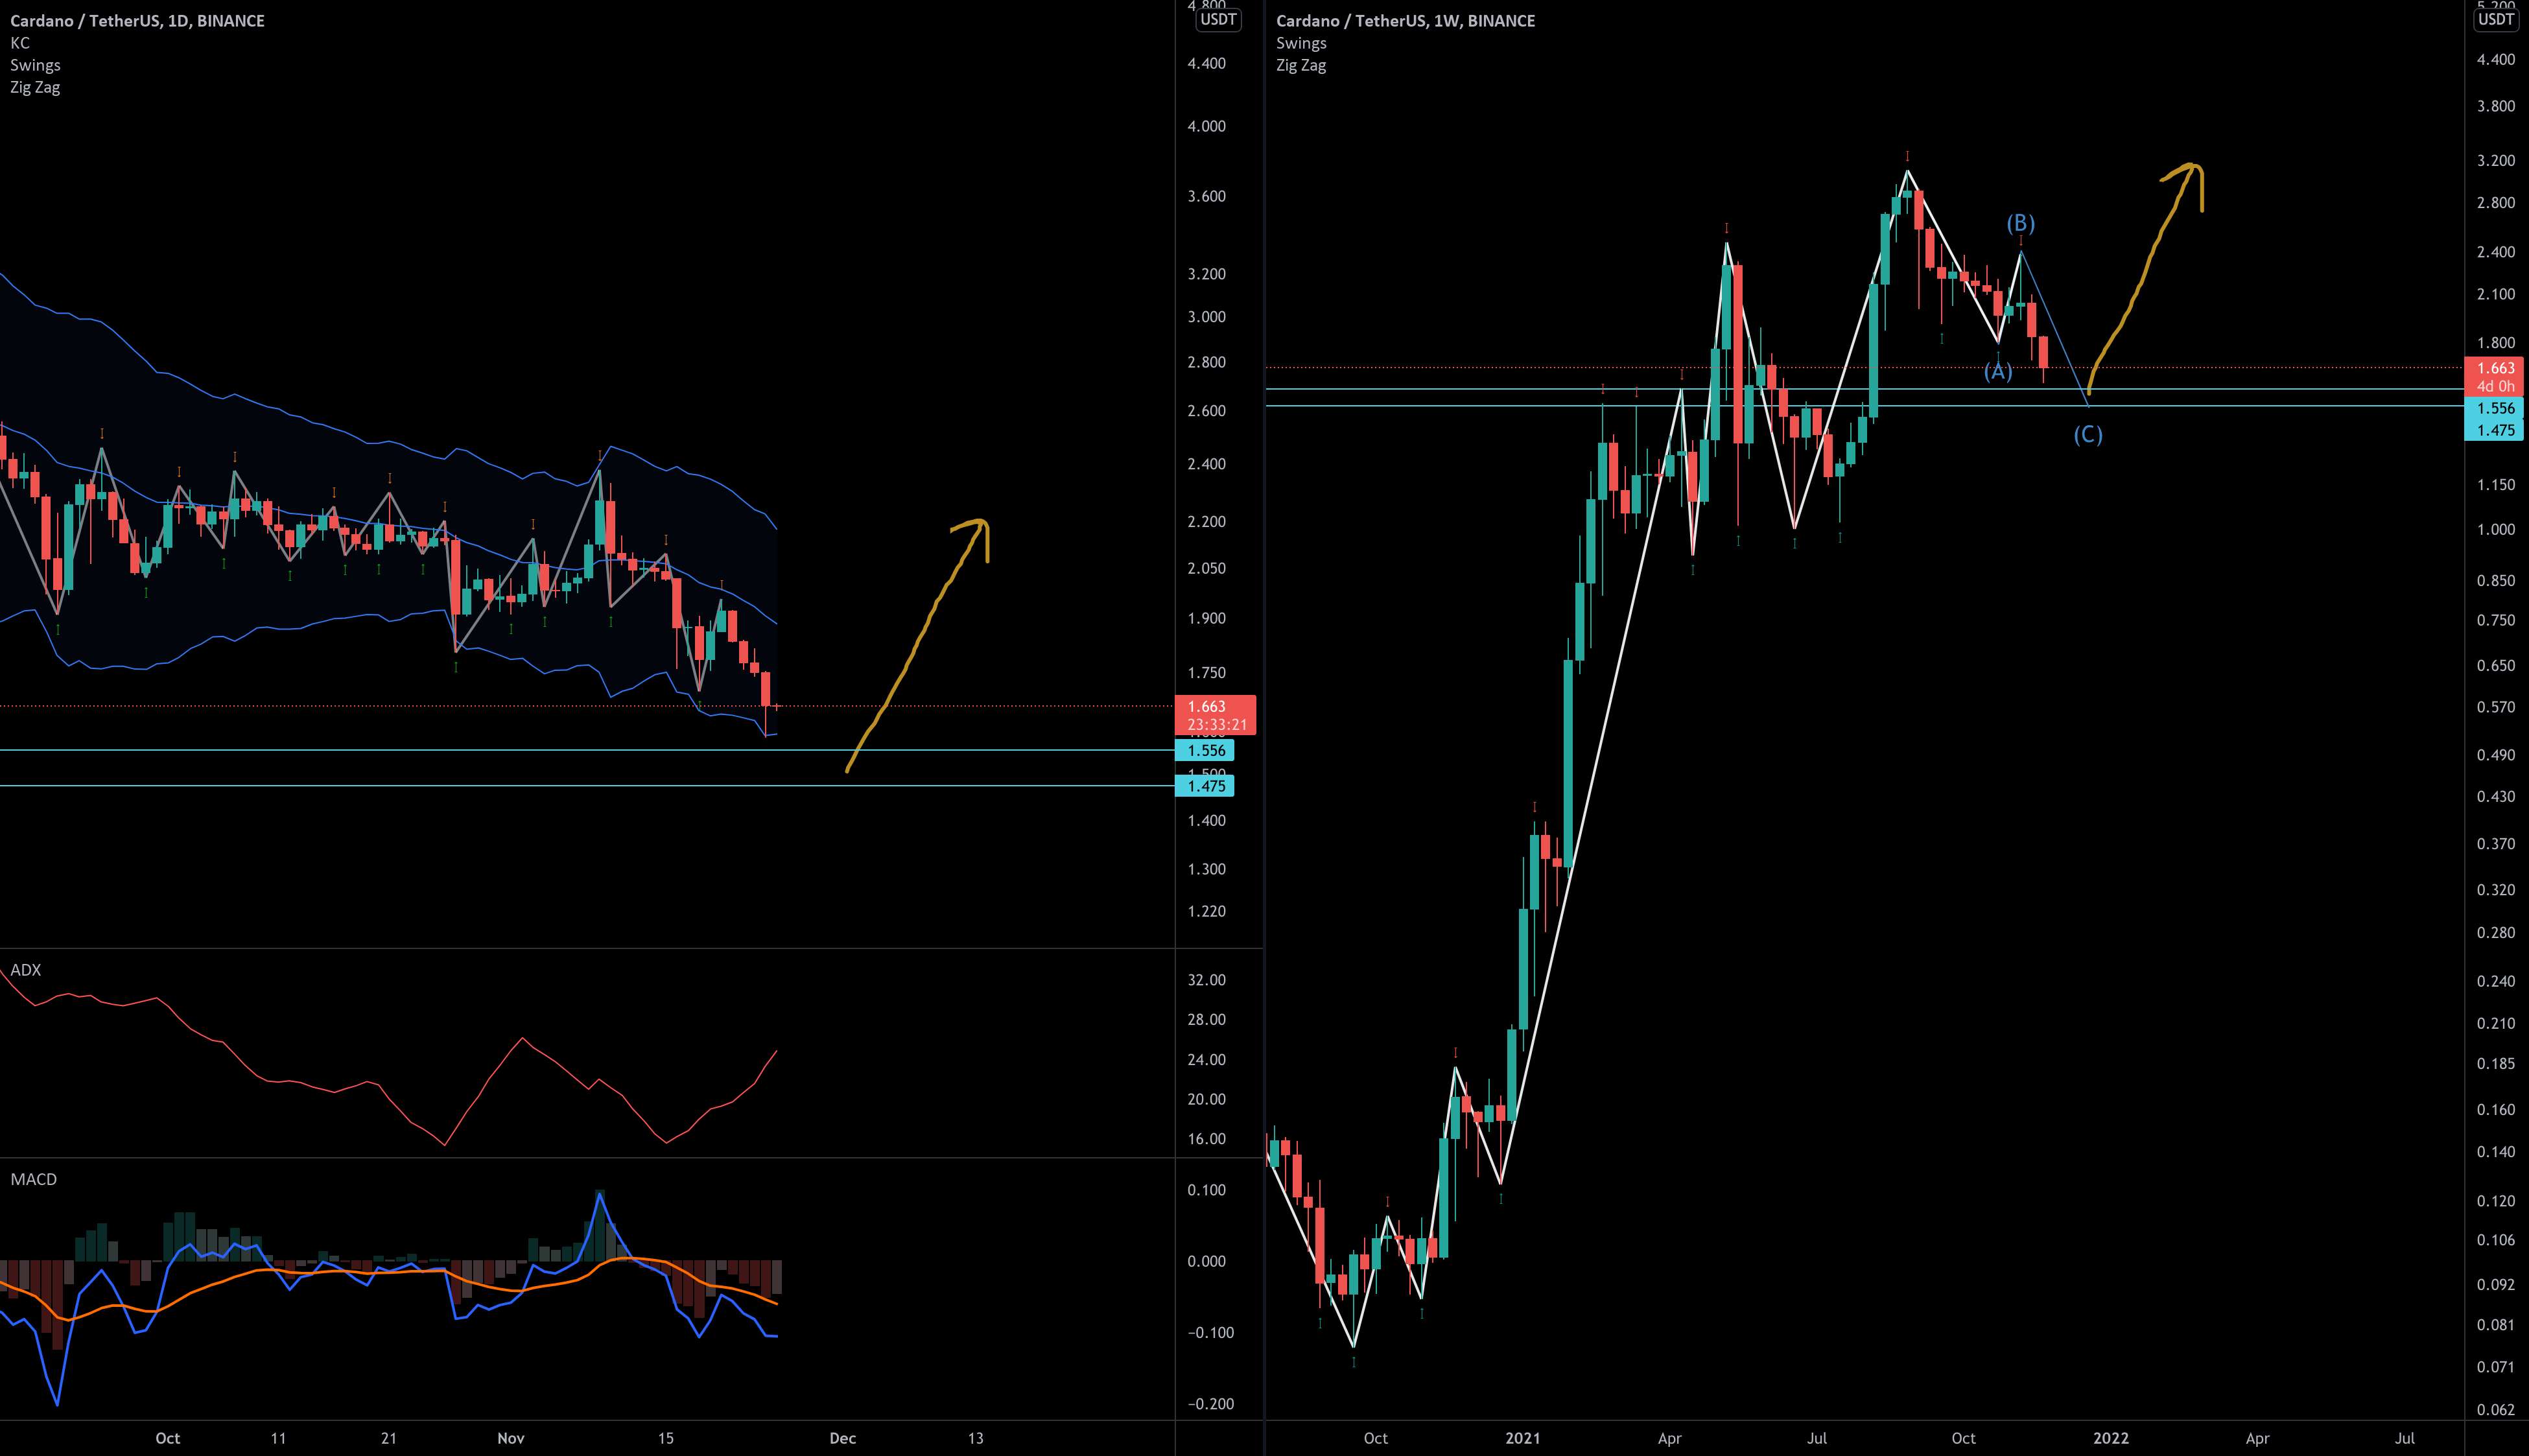Click the 4d 0h countdown on the 1W chart
2529x1456 pixels.
pos(2495,386)
